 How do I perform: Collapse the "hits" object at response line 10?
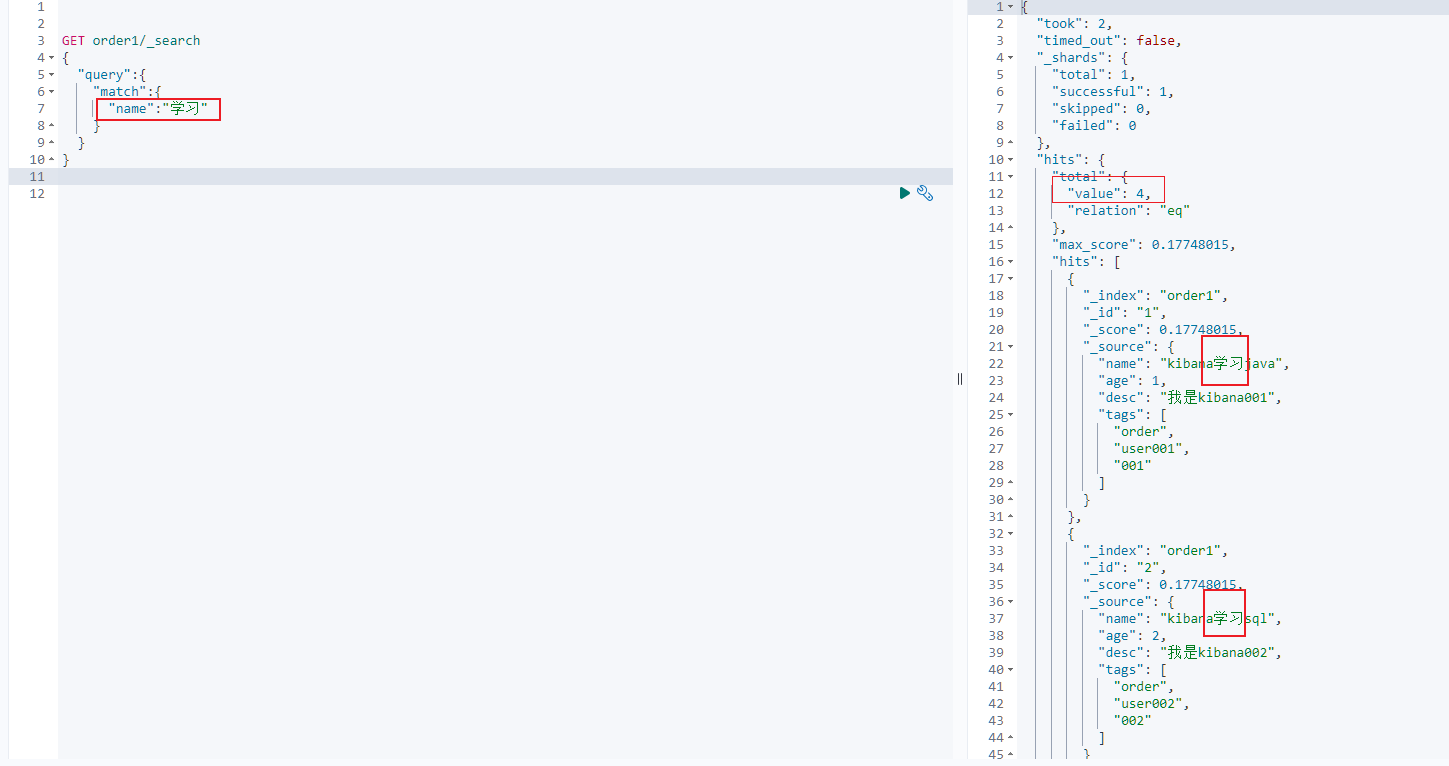click(x=1009, y=159)
